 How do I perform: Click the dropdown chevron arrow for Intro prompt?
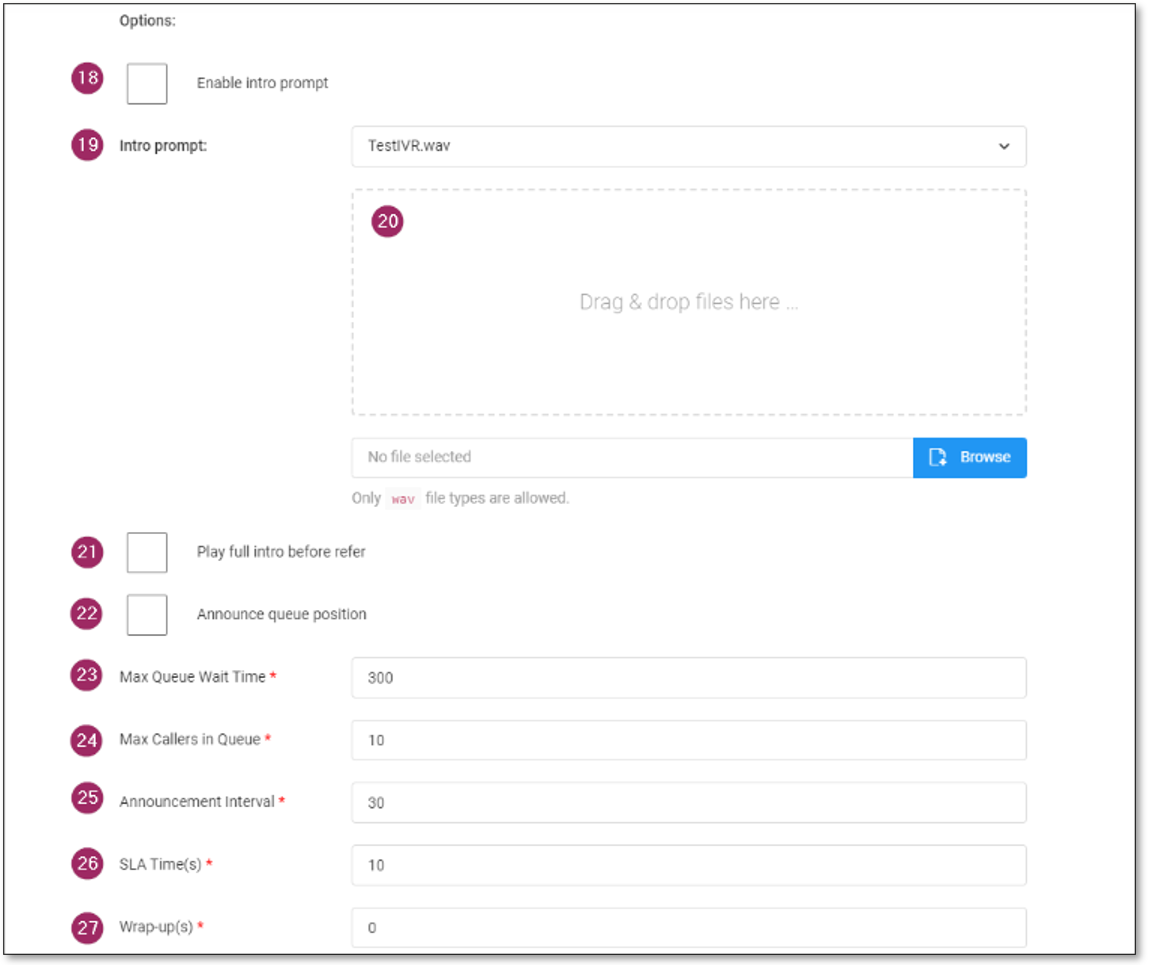[x=1004, y=146]
